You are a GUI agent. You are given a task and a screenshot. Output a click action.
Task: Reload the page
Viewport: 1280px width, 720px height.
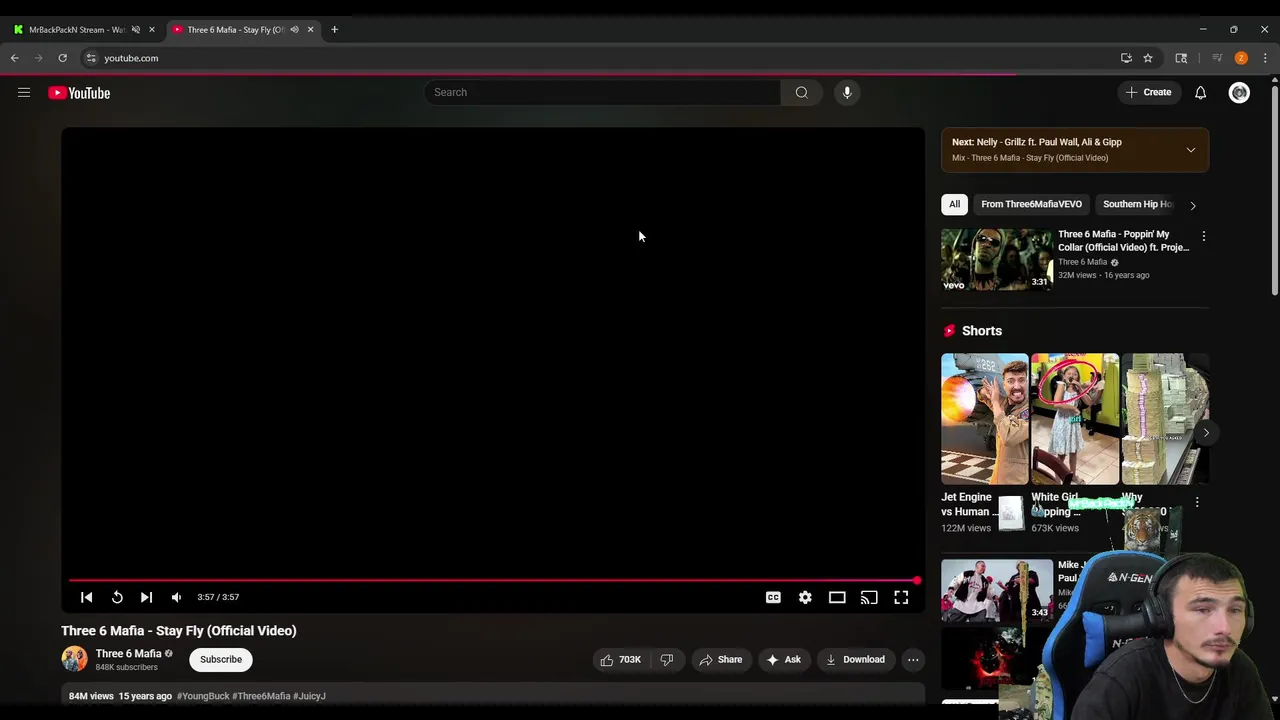pyautogui.click(x=62, y=58)
